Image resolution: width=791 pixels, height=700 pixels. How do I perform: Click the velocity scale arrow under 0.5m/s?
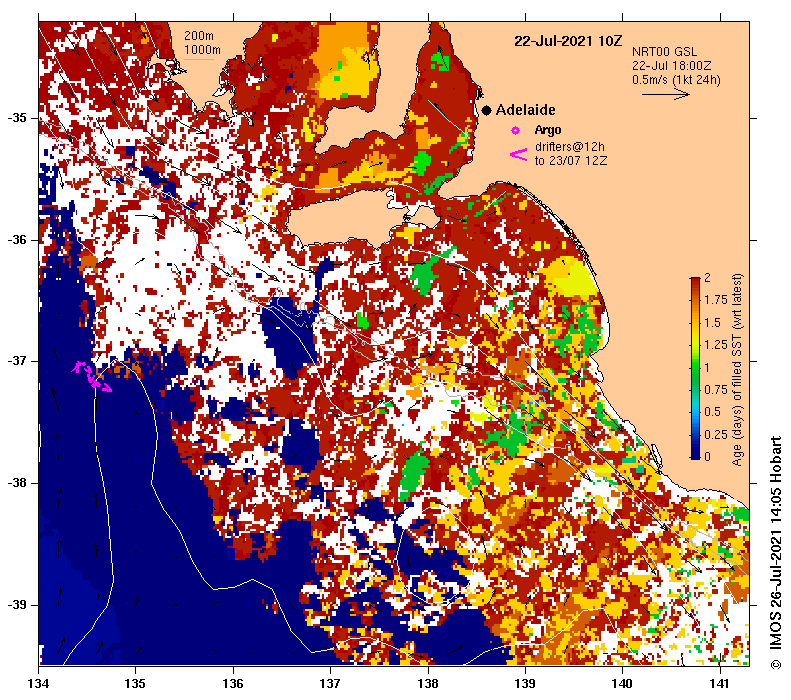tap(666, 94)
